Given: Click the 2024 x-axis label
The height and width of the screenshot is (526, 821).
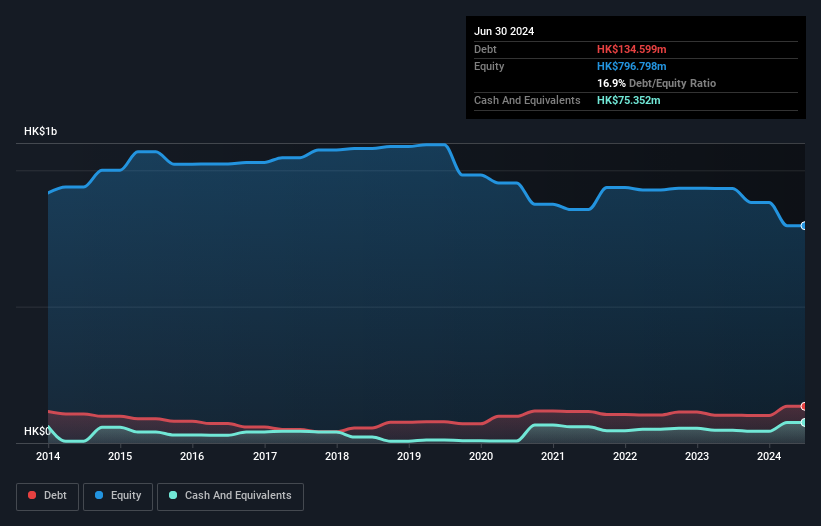Looking at the screenshot, I should click(x=769, y=456).
